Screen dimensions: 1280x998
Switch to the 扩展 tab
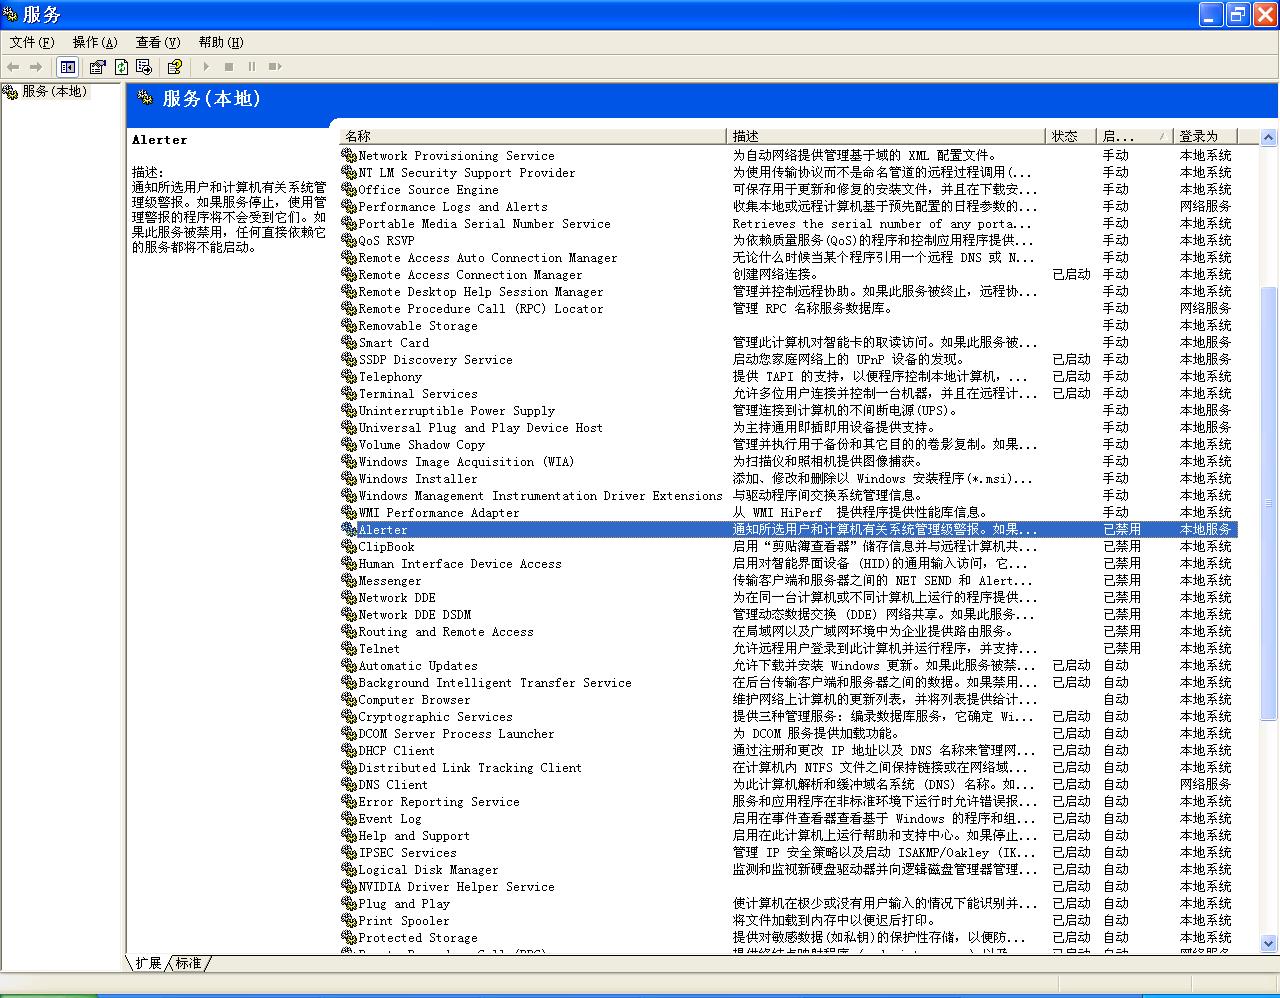pyautogui.click(x=148, y=963)
